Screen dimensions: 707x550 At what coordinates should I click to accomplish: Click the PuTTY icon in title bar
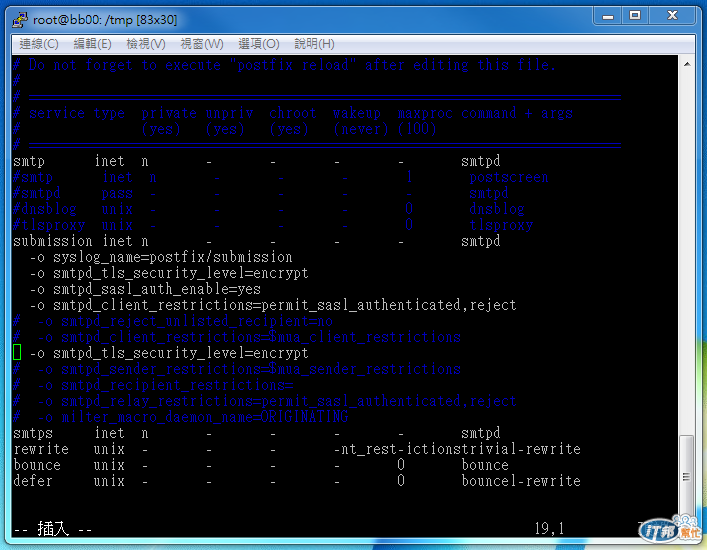pos(20,20)
